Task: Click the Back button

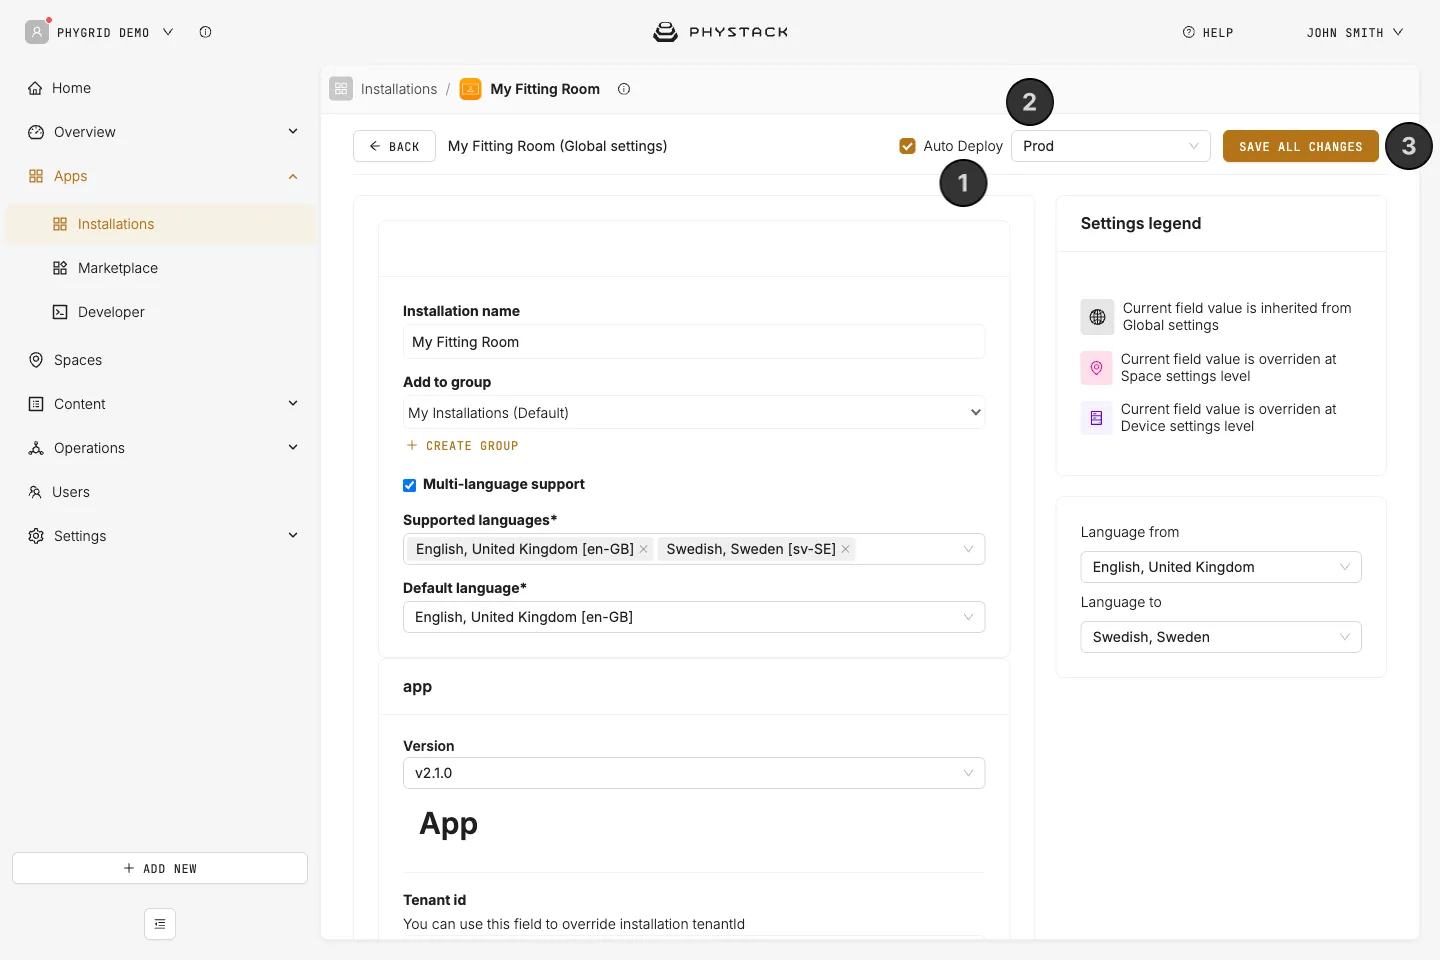Action: 394,146
